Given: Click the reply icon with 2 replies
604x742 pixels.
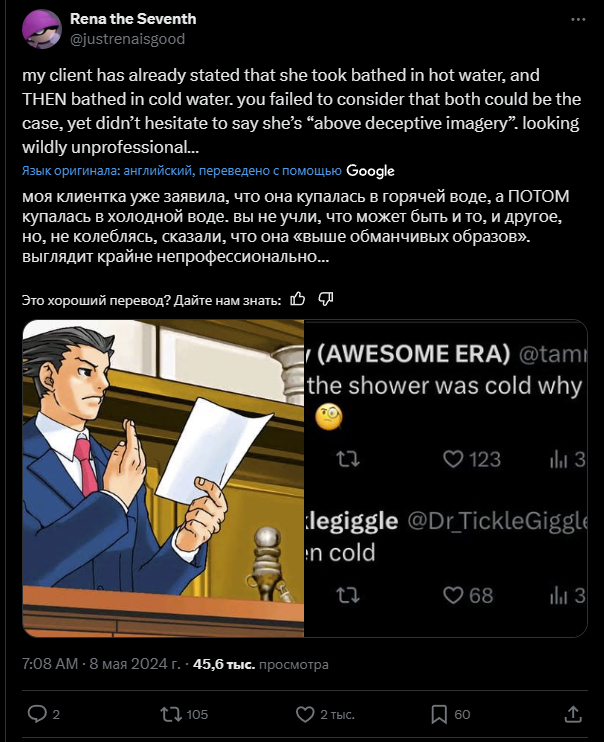Looking at the screenshot, I should point(37,714).
